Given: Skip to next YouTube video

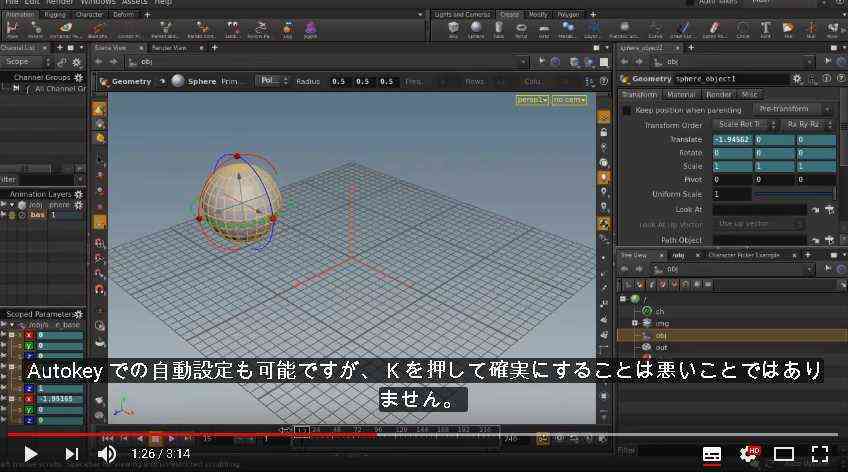Looking at the screenshot, I should 71,454.
